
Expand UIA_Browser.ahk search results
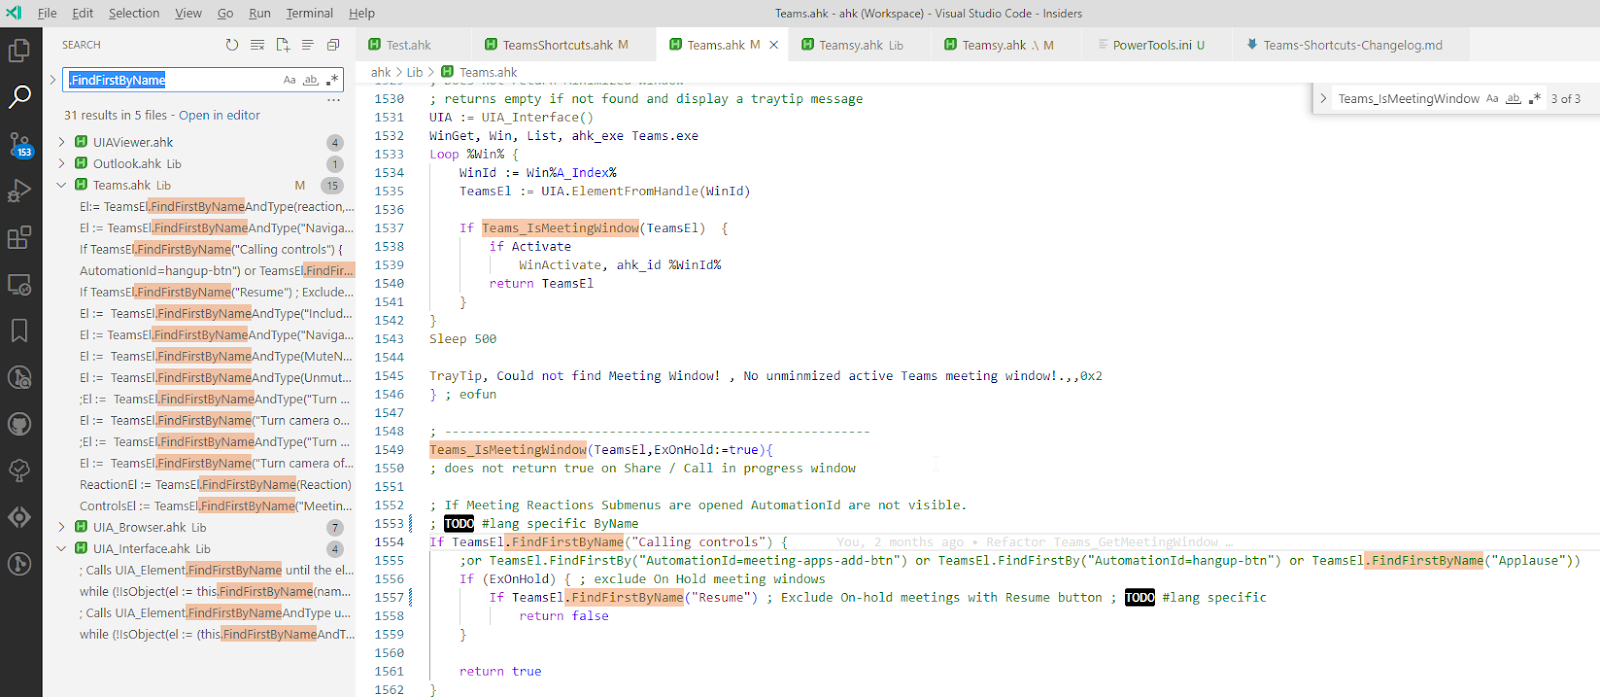point(61,527)
